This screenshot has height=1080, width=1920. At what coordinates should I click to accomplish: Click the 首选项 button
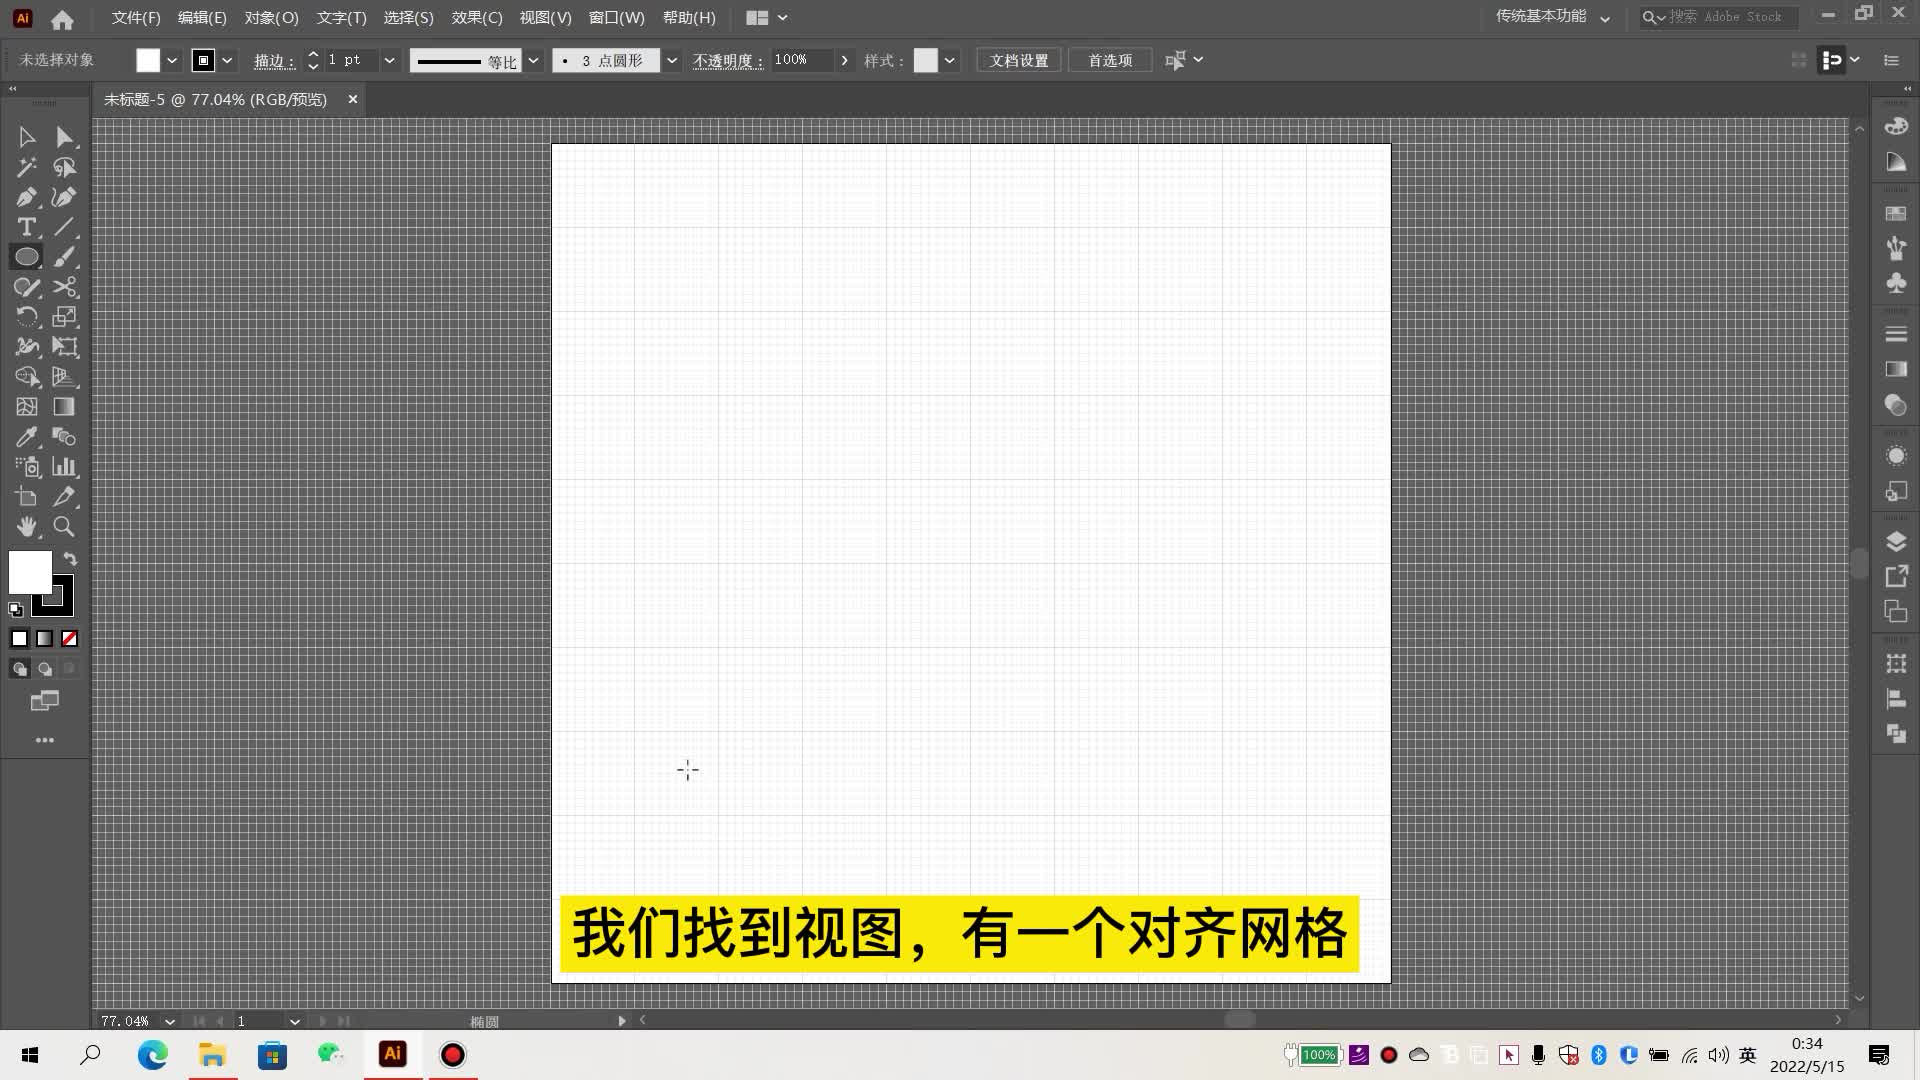click(x=1109, y=61)
